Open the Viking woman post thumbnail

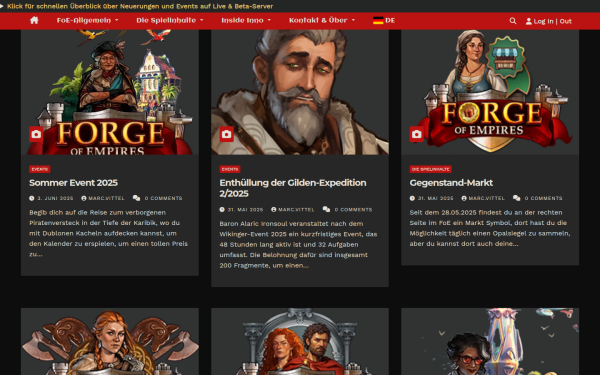pyautogui.click(x=110, y=341)
